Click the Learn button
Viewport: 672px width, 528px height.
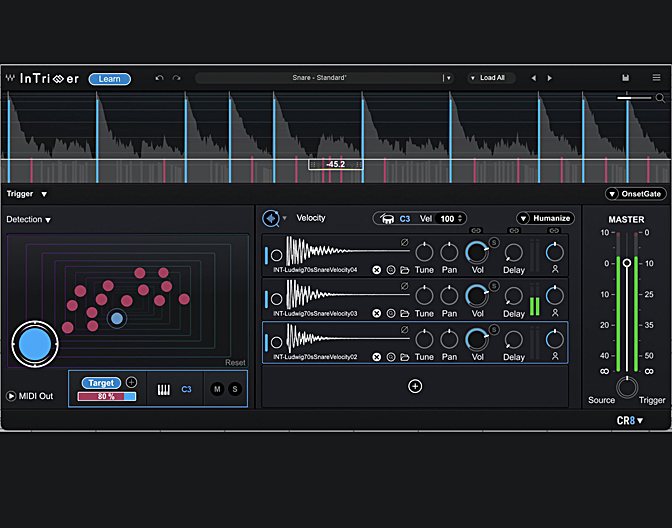coord(109,79)
